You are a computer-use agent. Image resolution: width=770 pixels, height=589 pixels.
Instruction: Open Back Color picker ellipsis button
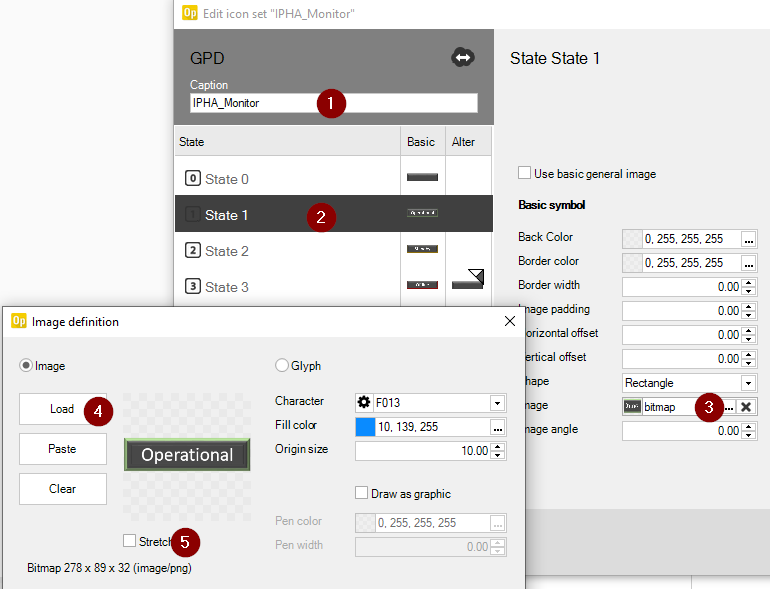click(747, 239)
